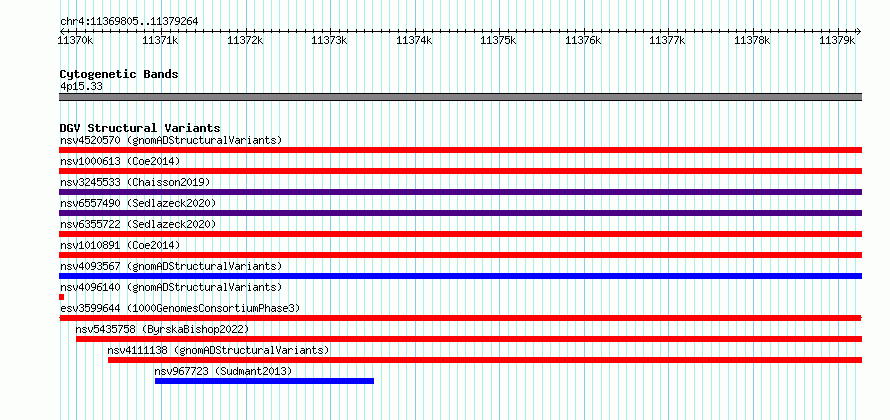Click the 11377k ruler tick label

668,40
